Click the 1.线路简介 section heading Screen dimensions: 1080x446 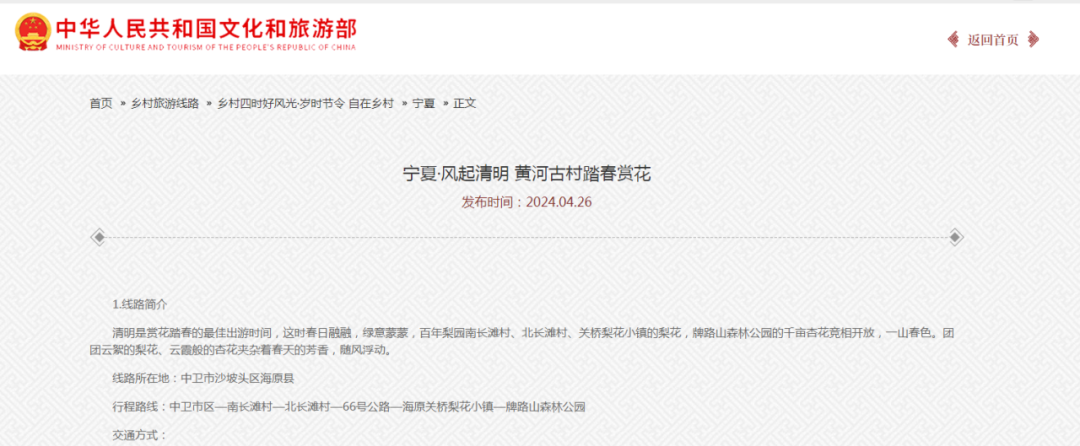coord(140,303)
